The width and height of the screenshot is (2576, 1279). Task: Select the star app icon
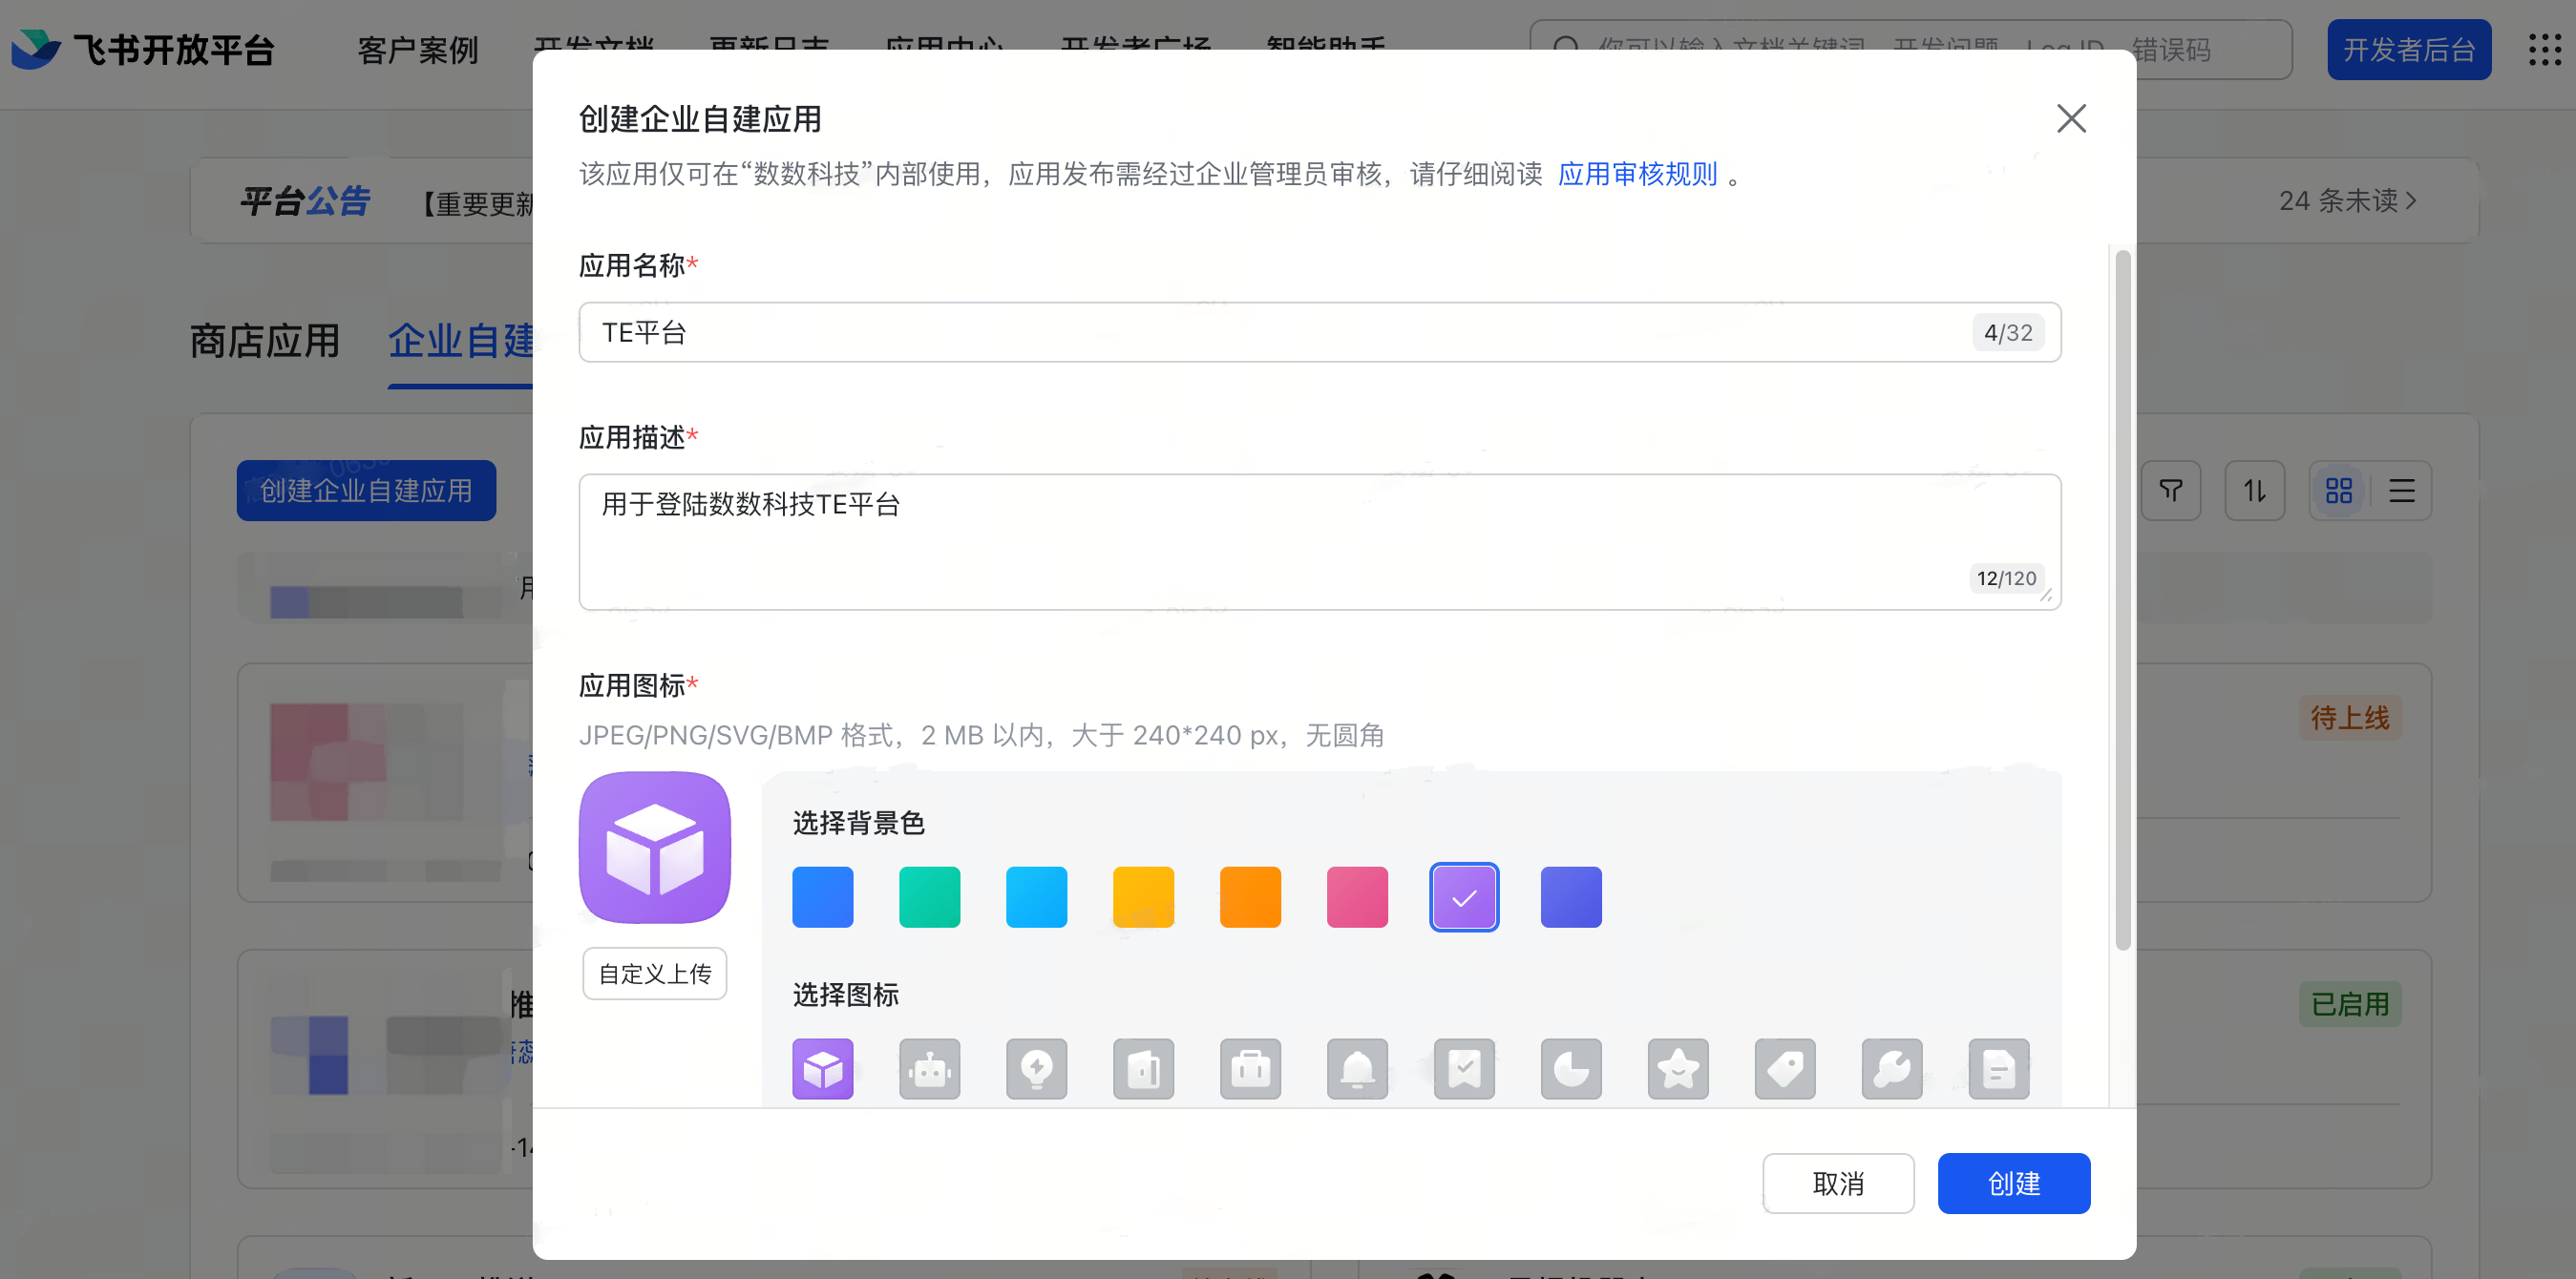(1678, 1069)
